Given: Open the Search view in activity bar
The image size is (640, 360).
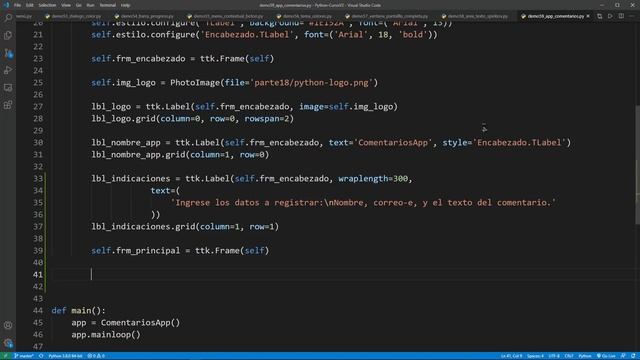Looking at the screenshot, I should point(8,18).
